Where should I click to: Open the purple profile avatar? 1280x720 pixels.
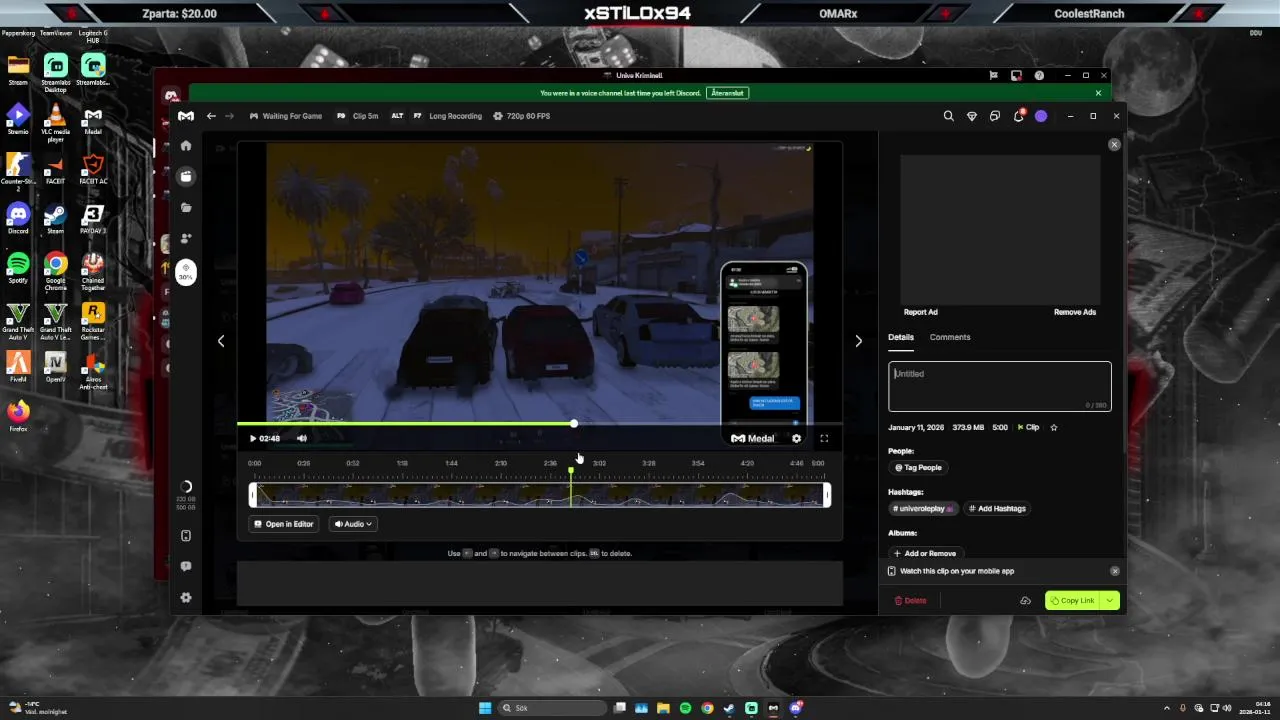point(1041,116)
